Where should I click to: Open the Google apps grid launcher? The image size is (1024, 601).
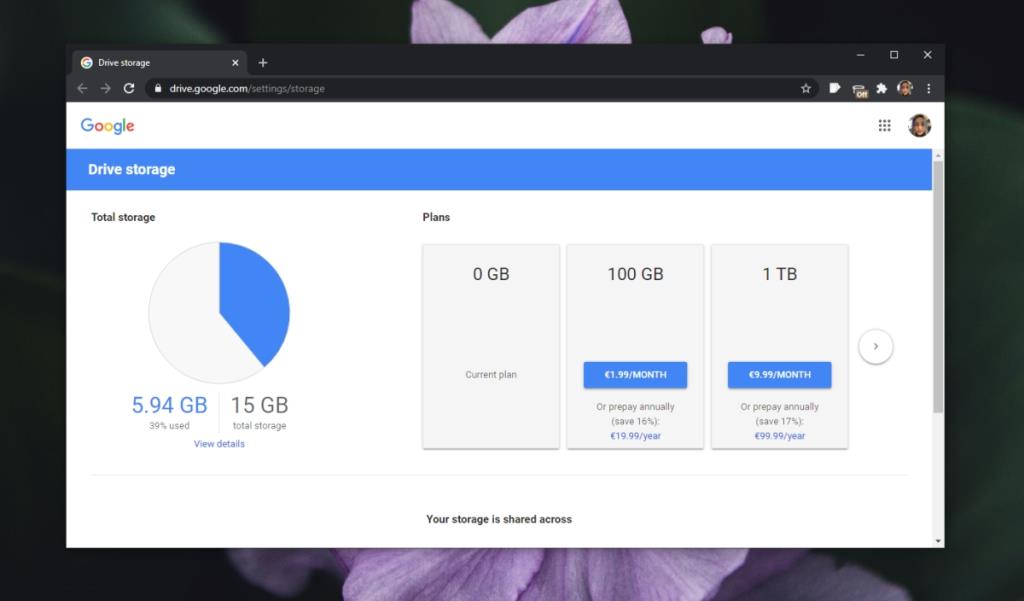(x=884, y=125)
